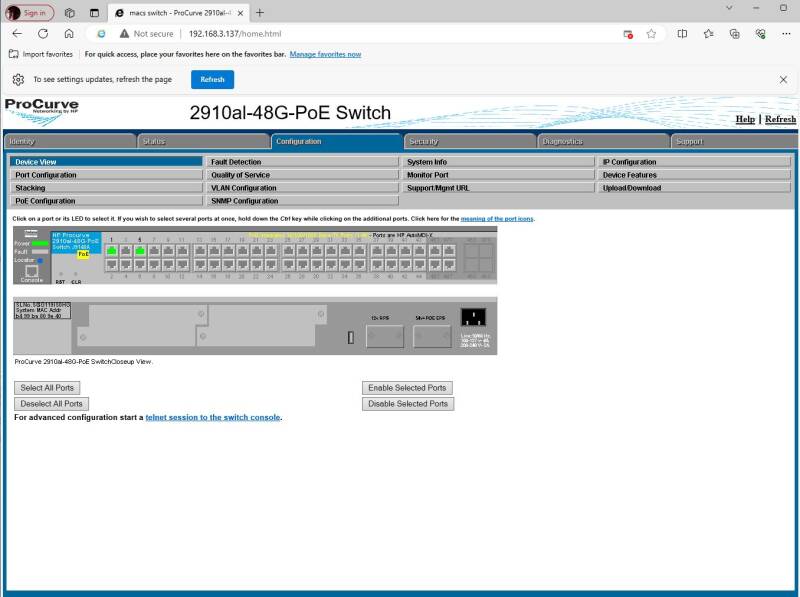Click Select All Ports button
Screen dimensions: 800x597
point(47,388)
